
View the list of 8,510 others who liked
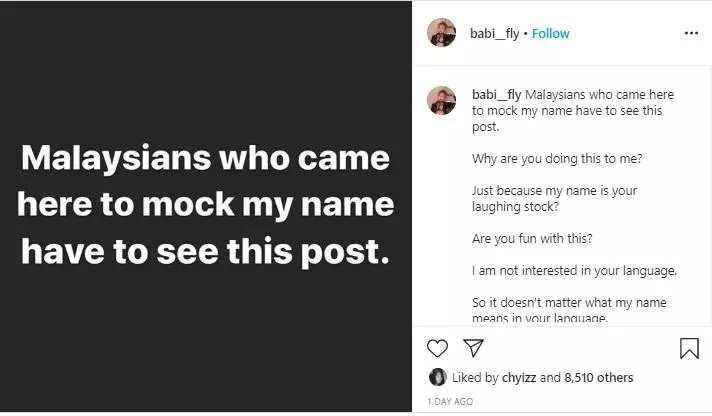[x=598, y=377]
